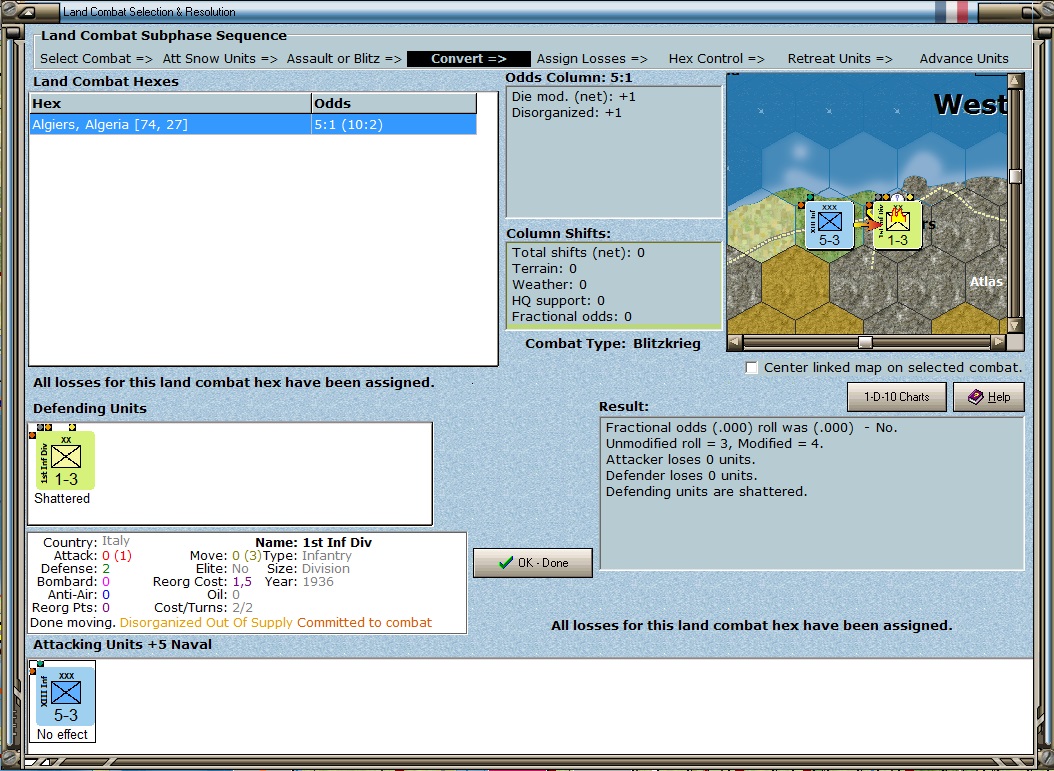The image size is (1054, 771).
Task: Click the Disorganized: +1 modifier line
Action: [x=567, y=113]
